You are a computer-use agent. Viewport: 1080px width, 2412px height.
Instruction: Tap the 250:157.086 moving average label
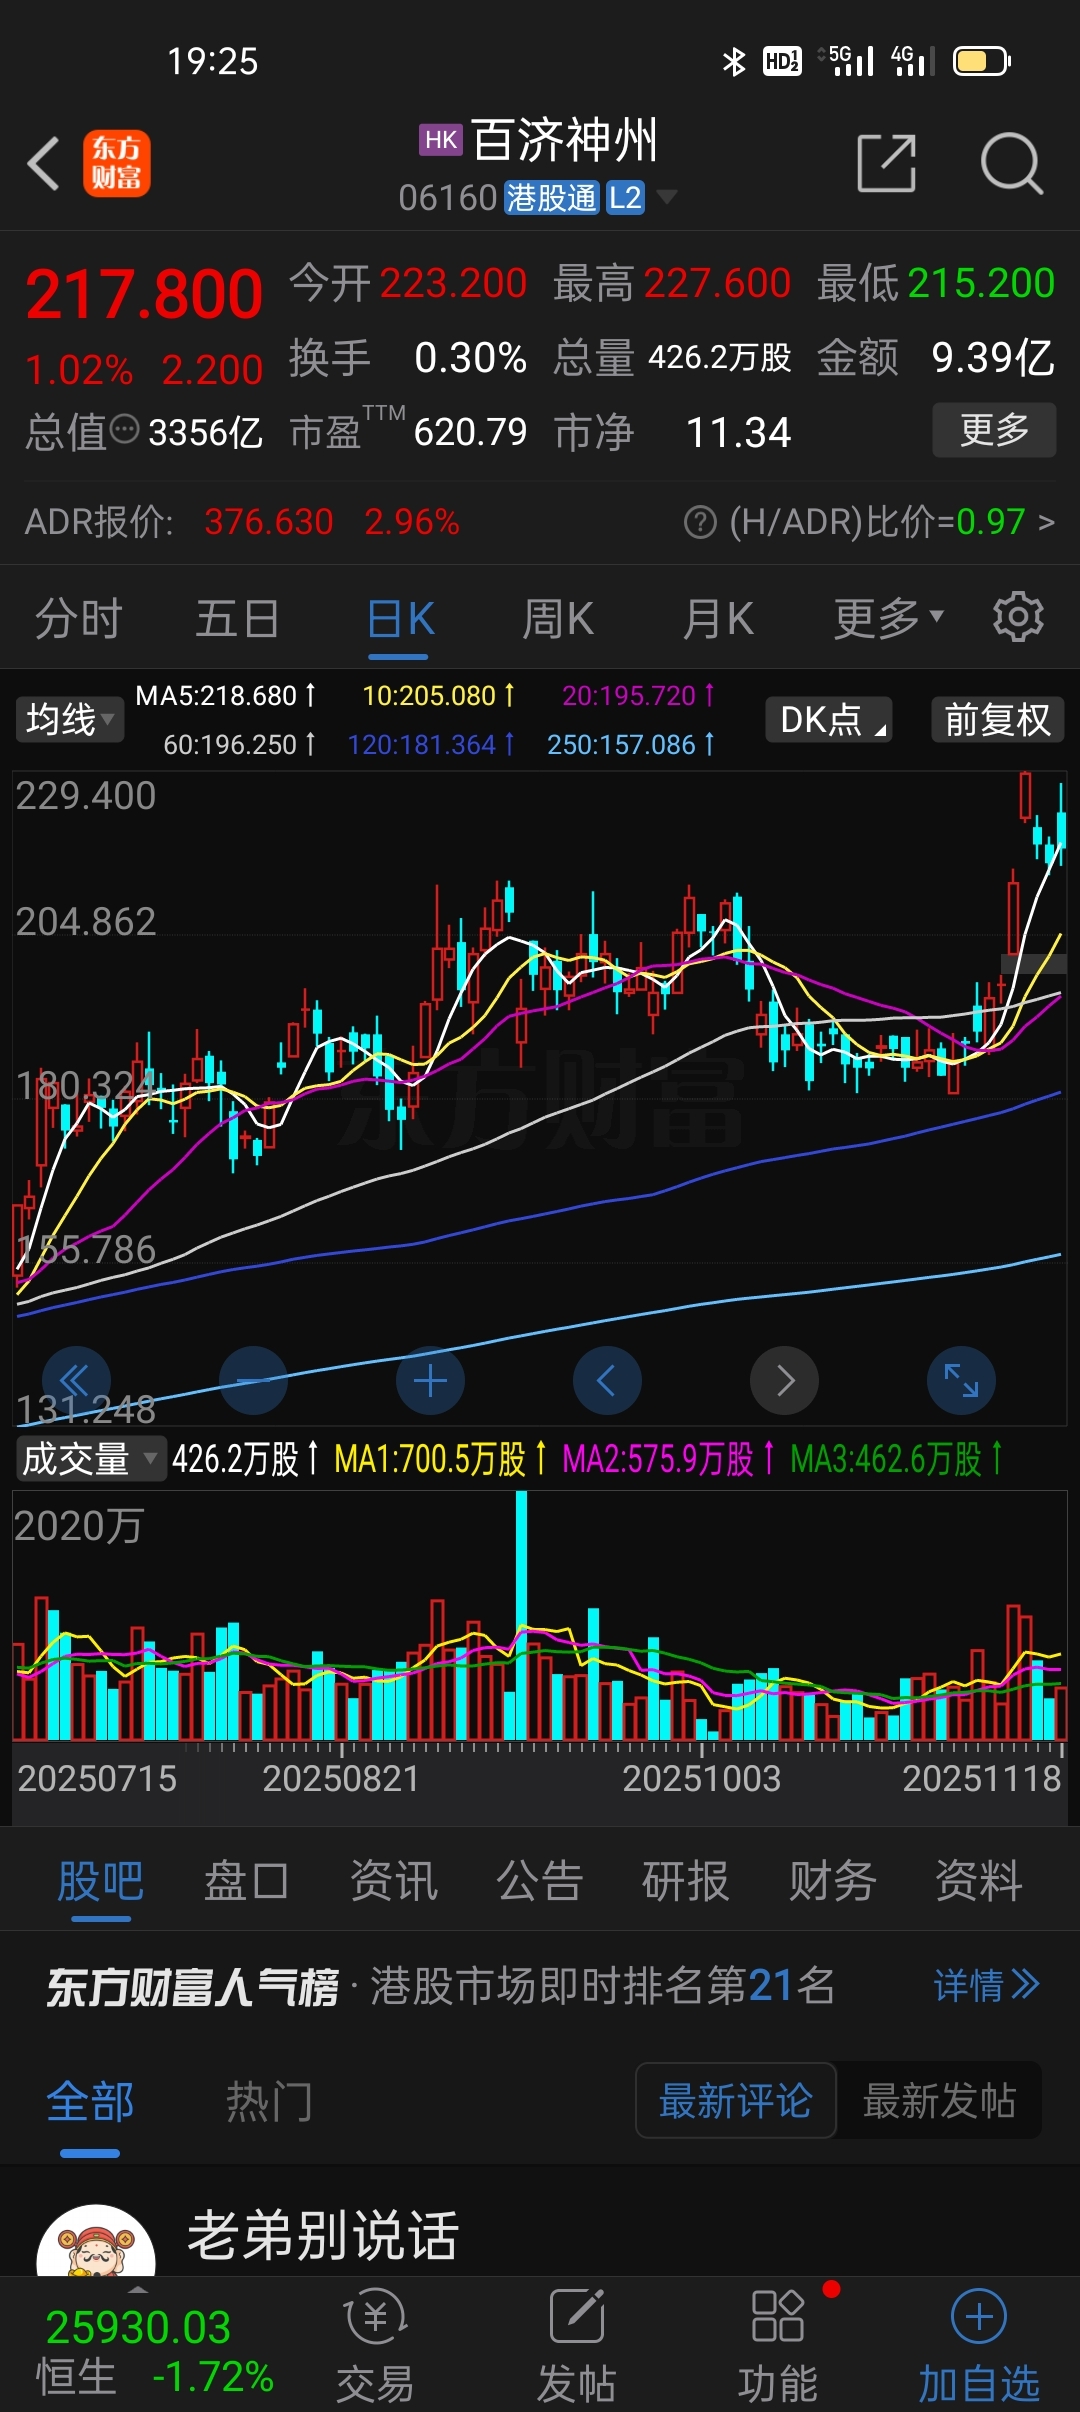(x=630, y=745)
